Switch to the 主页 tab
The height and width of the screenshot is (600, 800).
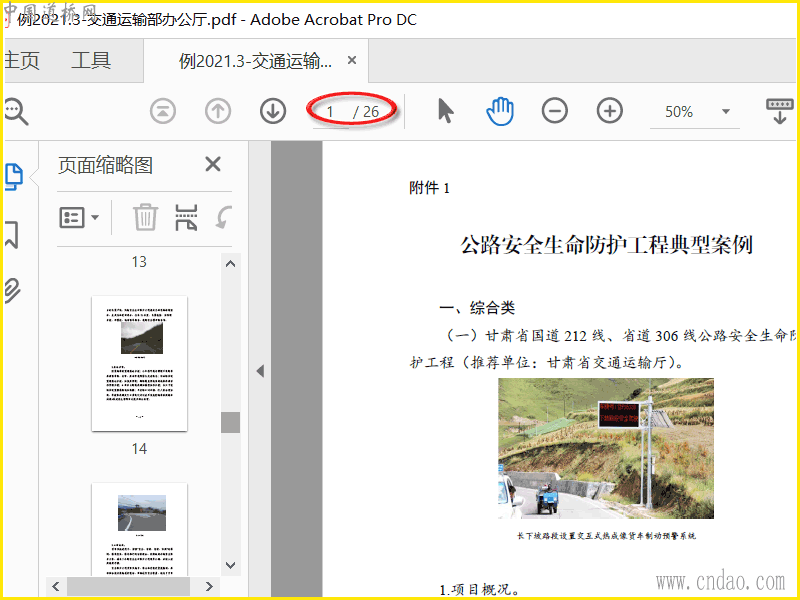[x=22, y=61]
